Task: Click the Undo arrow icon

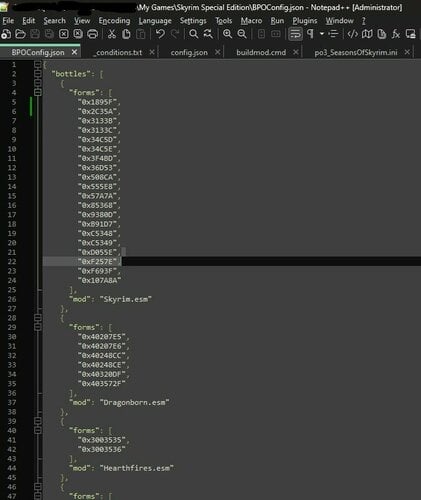Action: 160,34
